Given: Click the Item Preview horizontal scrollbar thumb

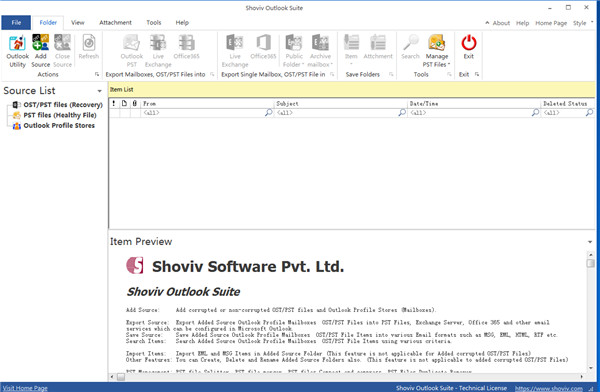Looking at the screenshot, I should 121,377.
